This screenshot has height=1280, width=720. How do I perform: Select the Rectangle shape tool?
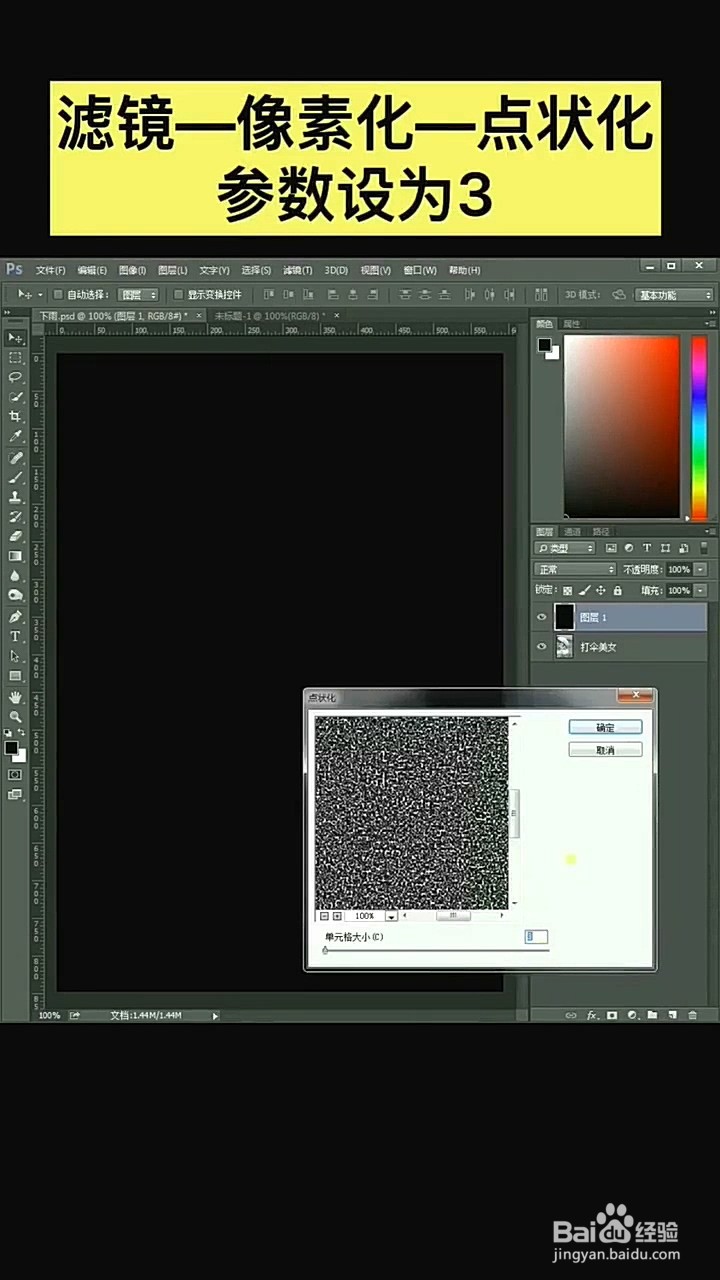(x=15, y=676)
